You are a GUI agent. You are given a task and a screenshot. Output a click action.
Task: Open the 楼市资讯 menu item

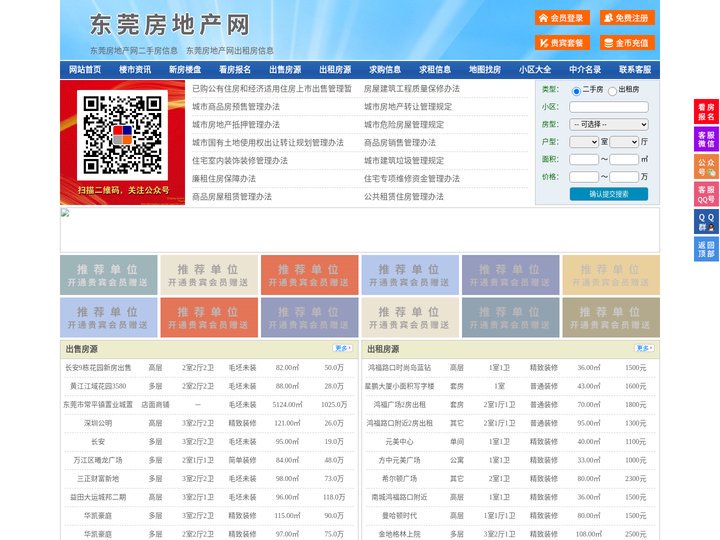coord(135,70)
